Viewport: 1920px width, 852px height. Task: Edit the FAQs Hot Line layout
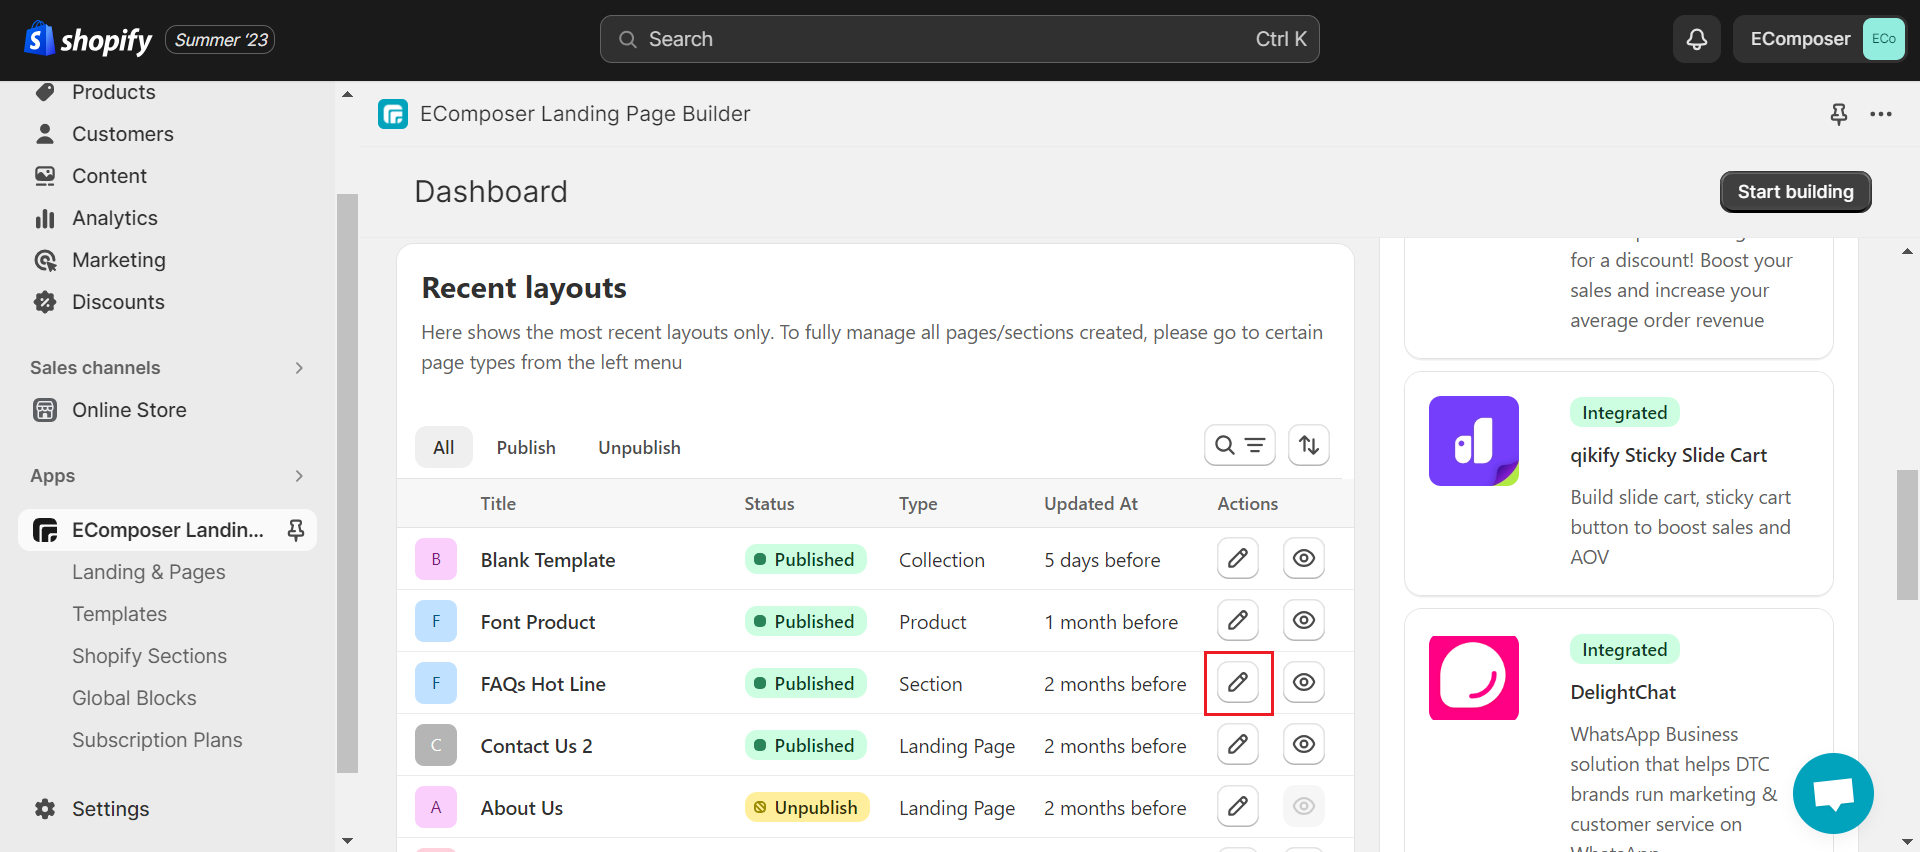click(1238, 682)
